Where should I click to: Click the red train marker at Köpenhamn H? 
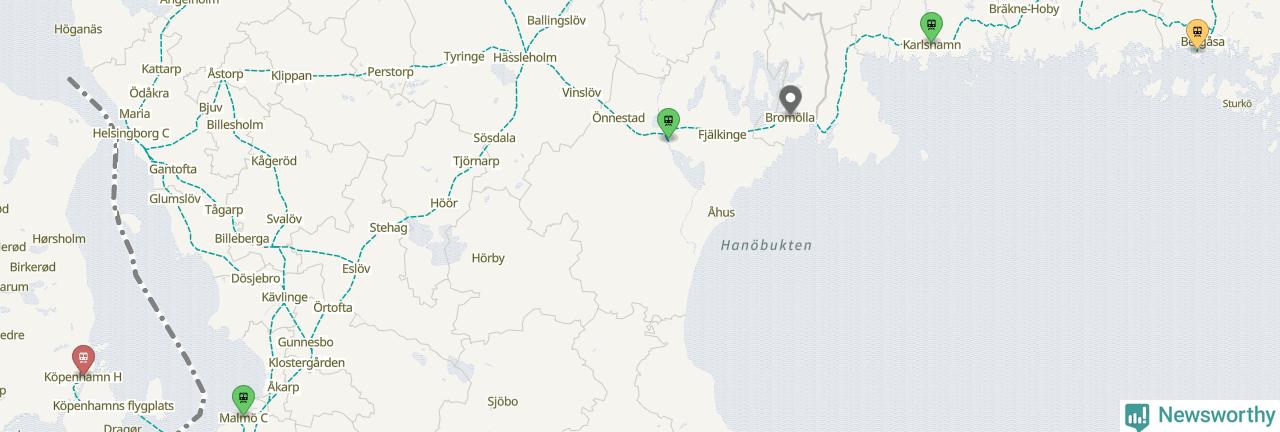(x=84, y=360)
